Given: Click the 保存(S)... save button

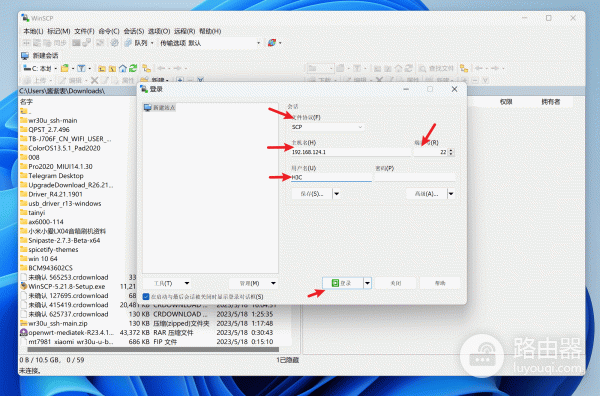Looking at the screenshot, I should point(312,194).
